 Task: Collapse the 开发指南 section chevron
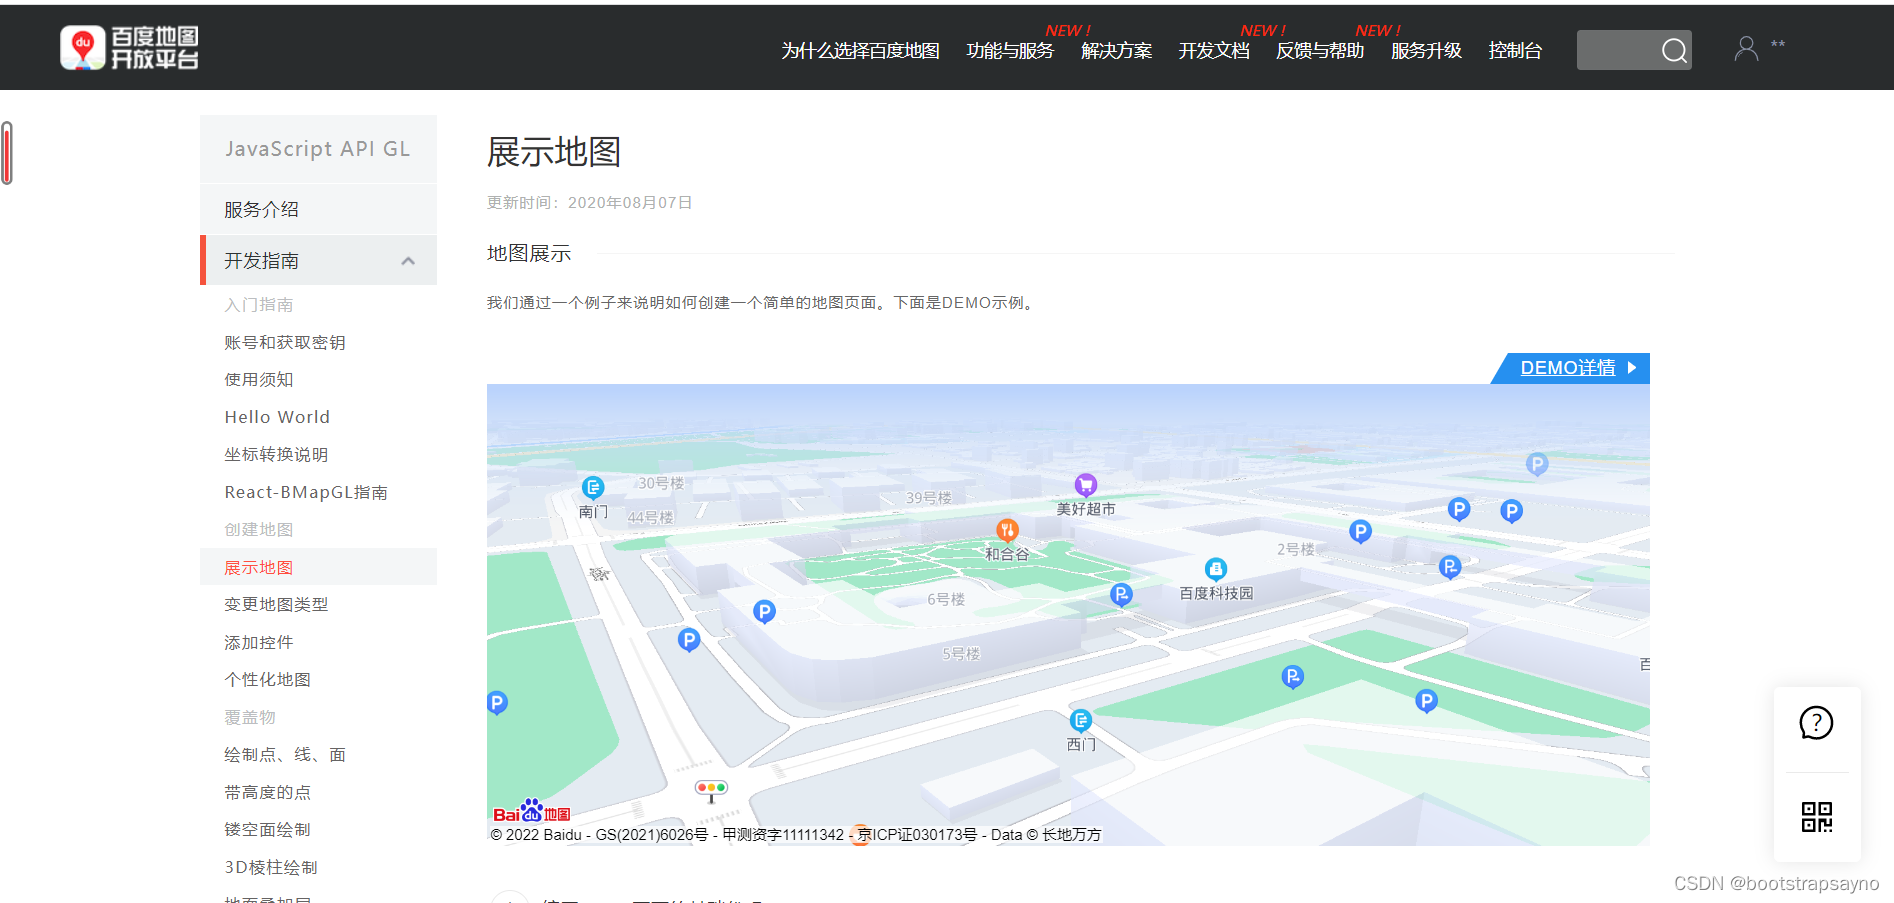click(x=408, y=261)
